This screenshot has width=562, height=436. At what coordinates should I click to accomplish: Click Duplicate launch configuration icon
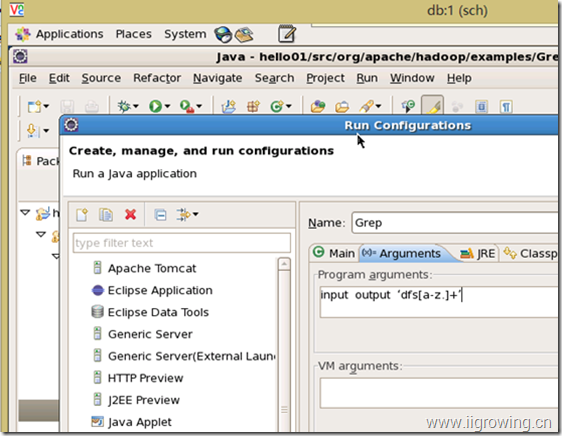click(x=106, y=215)
